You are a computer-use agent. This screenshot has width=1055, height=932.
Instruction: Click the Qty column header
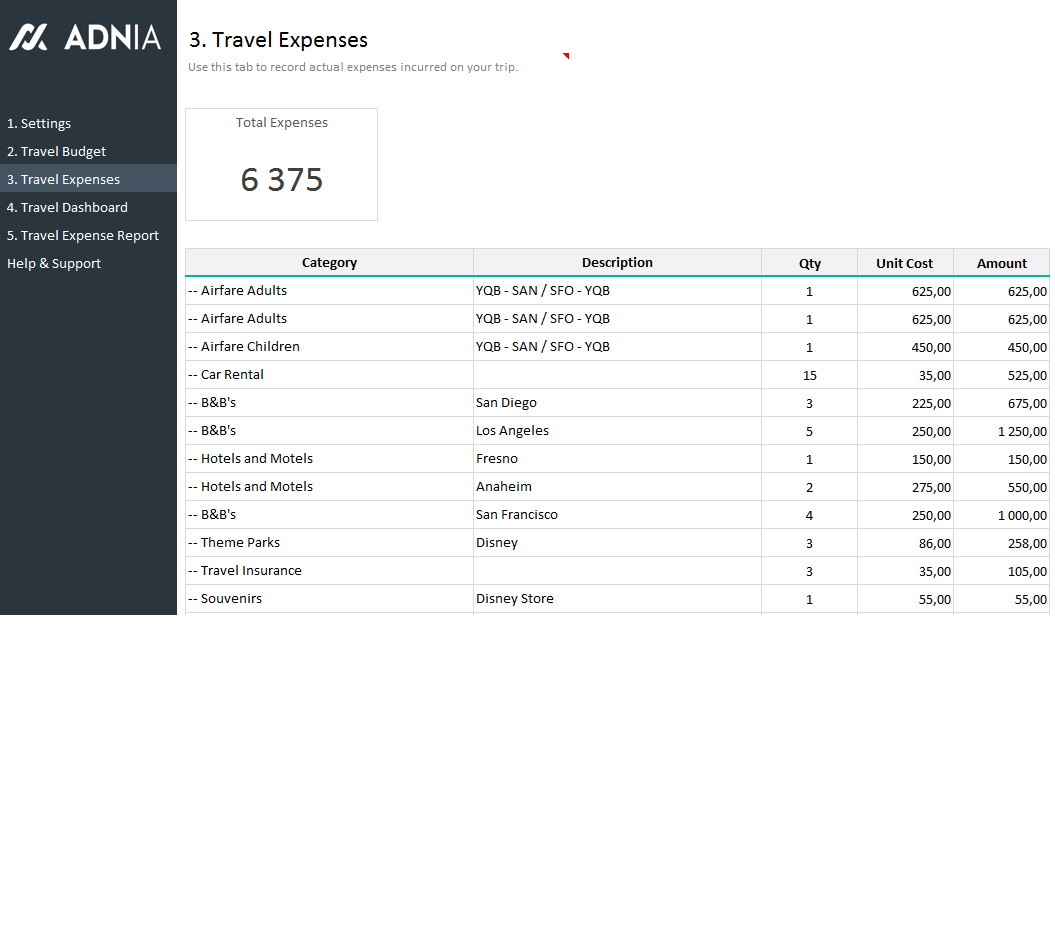point(809,263)
